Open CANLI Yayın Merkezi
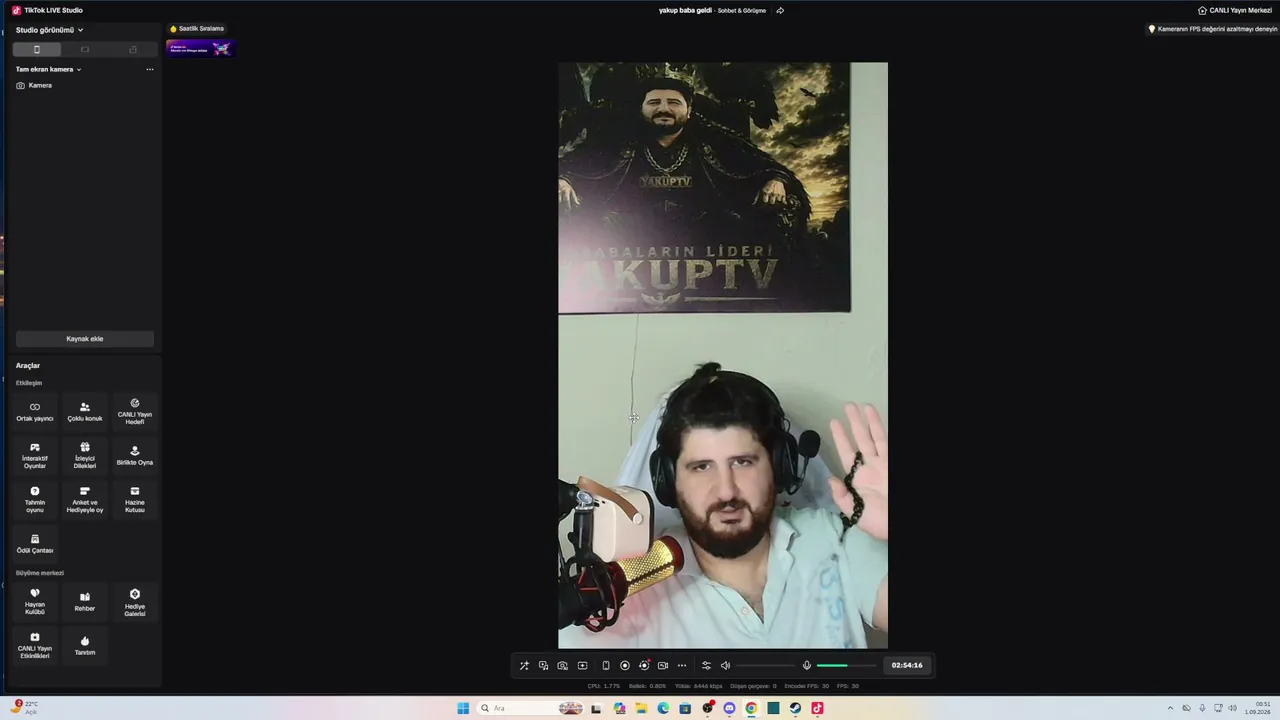 (1235, 10)
